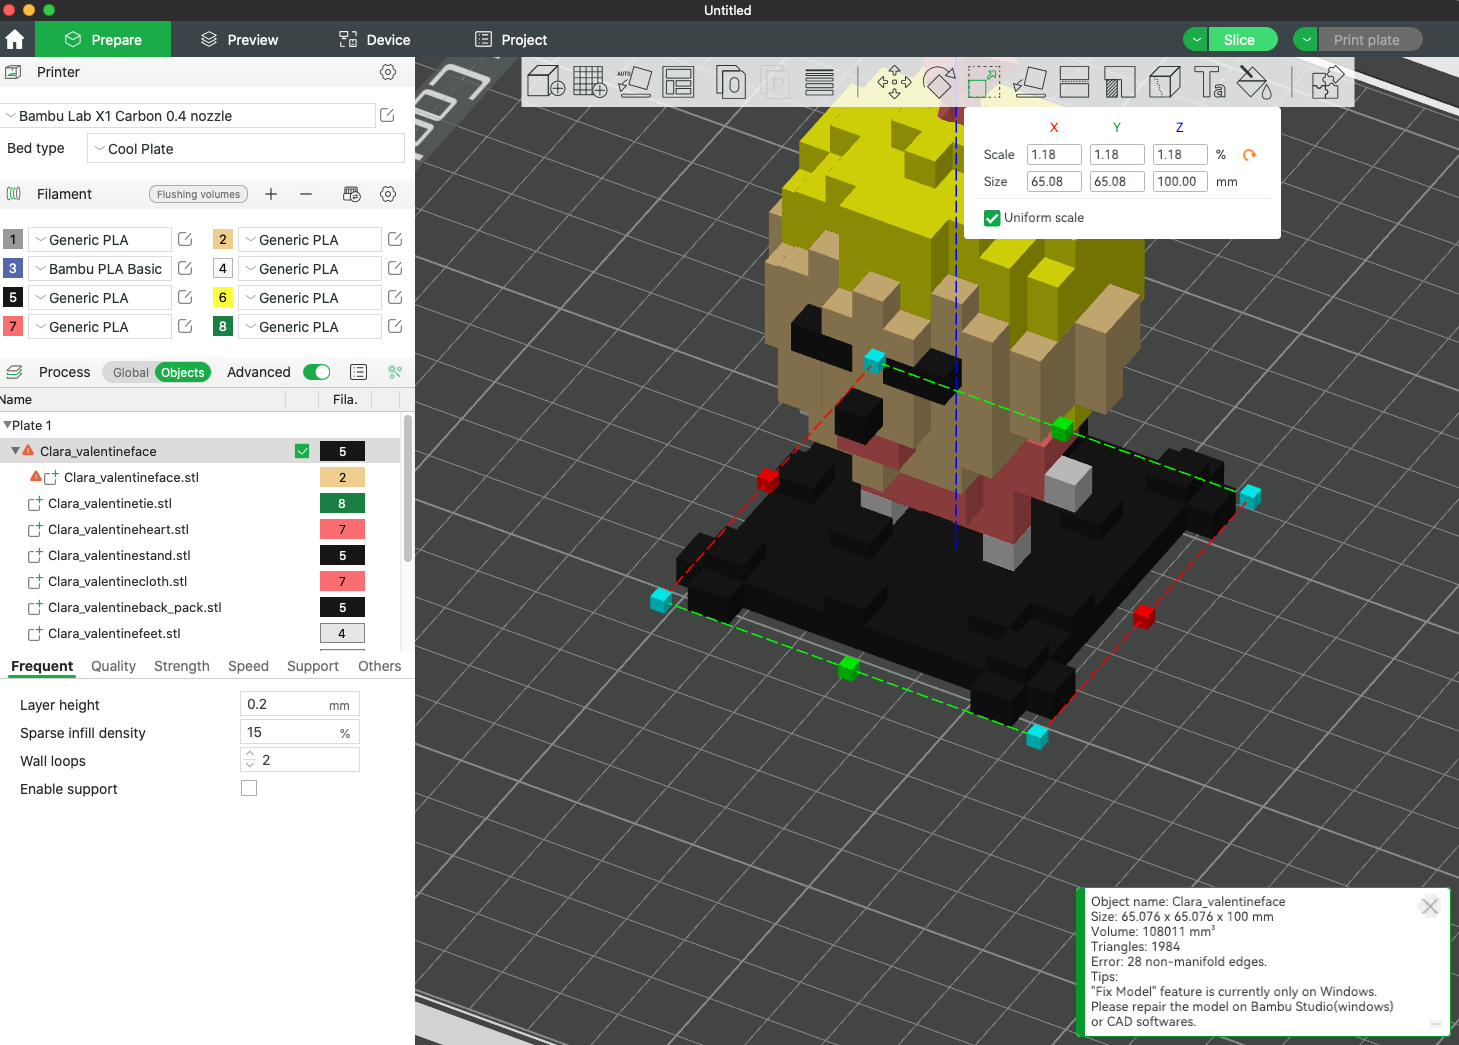Viewport: 1459px width, 1045px height.
Task: Click the Slice button
Action: (x=1242, y=39)
